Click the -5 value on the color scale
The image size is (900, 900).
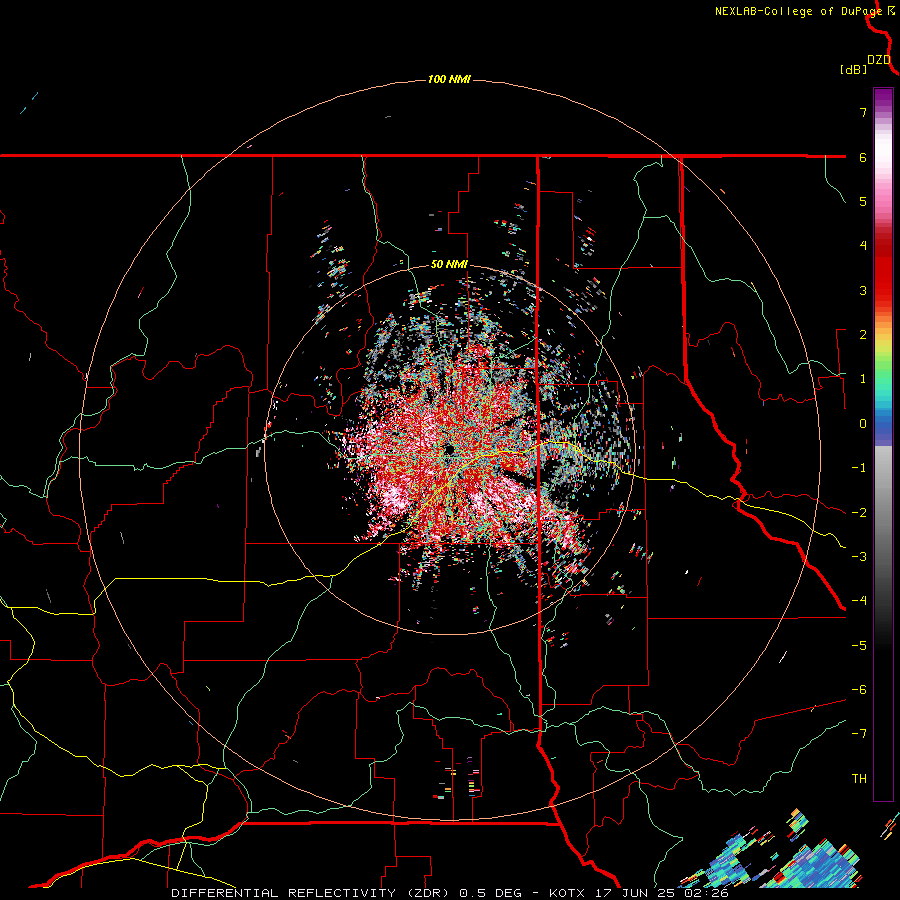[859, 646]
